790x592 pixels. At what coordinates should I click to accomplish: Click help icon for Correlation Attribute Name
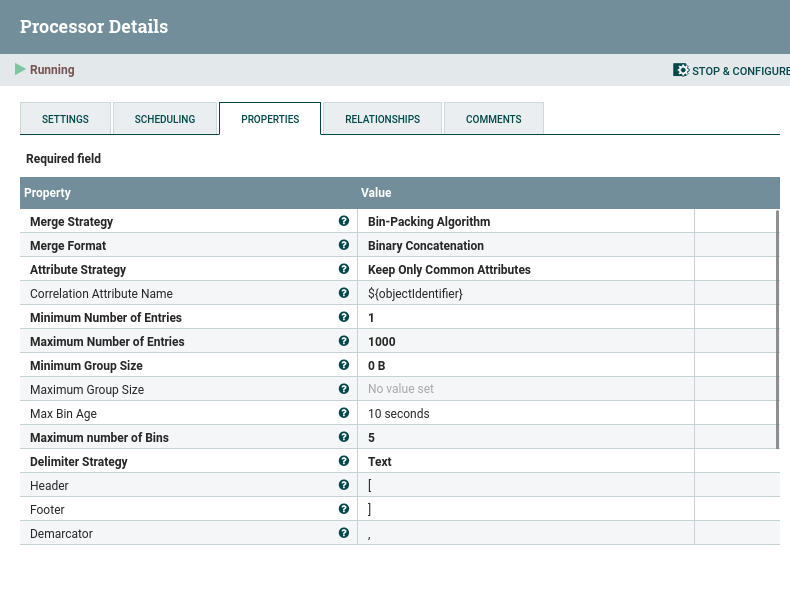[x=344, y=294]
